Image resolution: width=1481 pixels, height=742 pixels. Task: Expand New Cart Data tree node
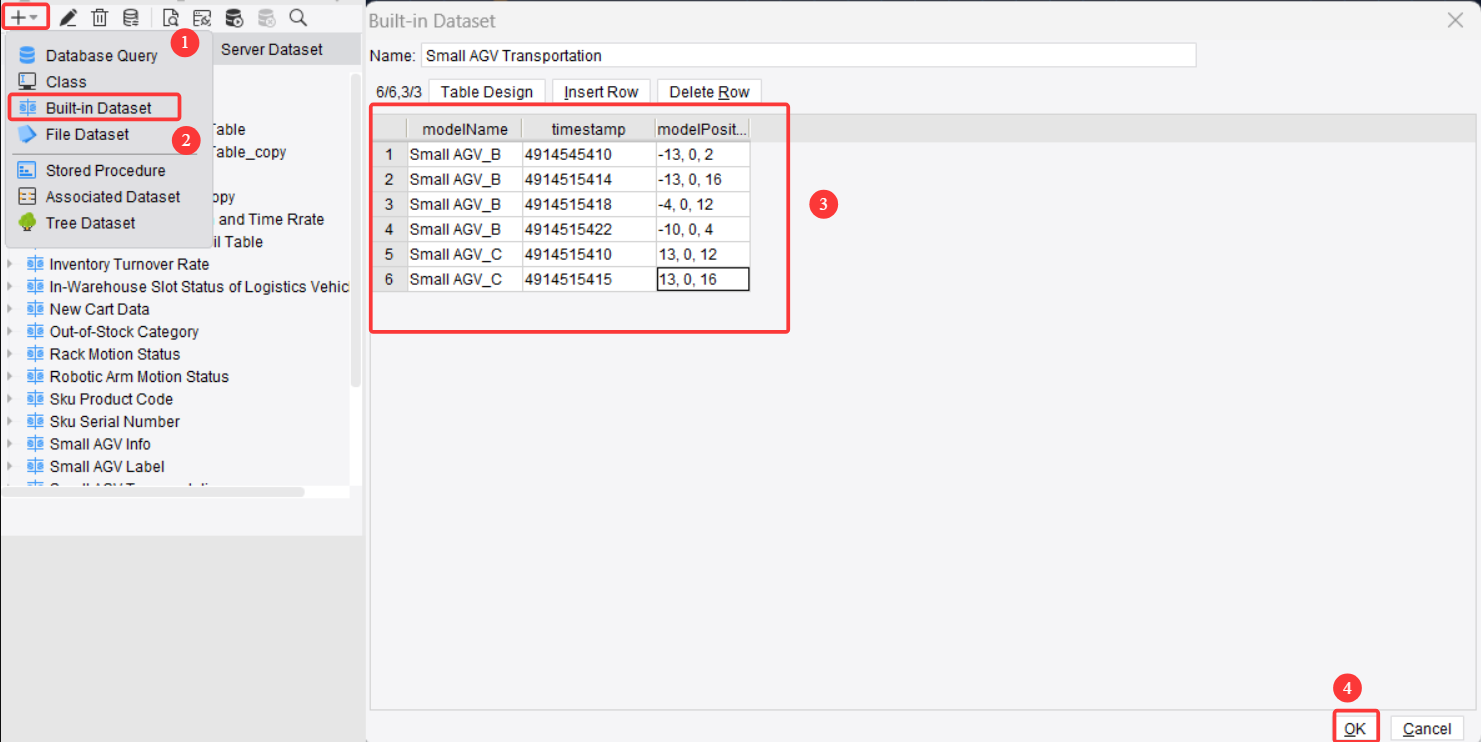tap(11, 309)
